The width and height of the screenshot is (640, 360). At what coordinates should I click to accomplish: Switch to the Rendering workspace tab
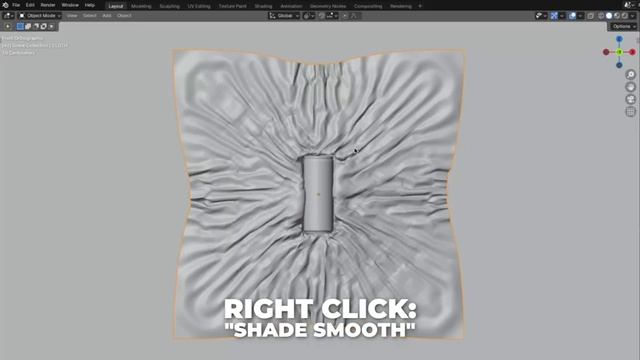point(401,6)
